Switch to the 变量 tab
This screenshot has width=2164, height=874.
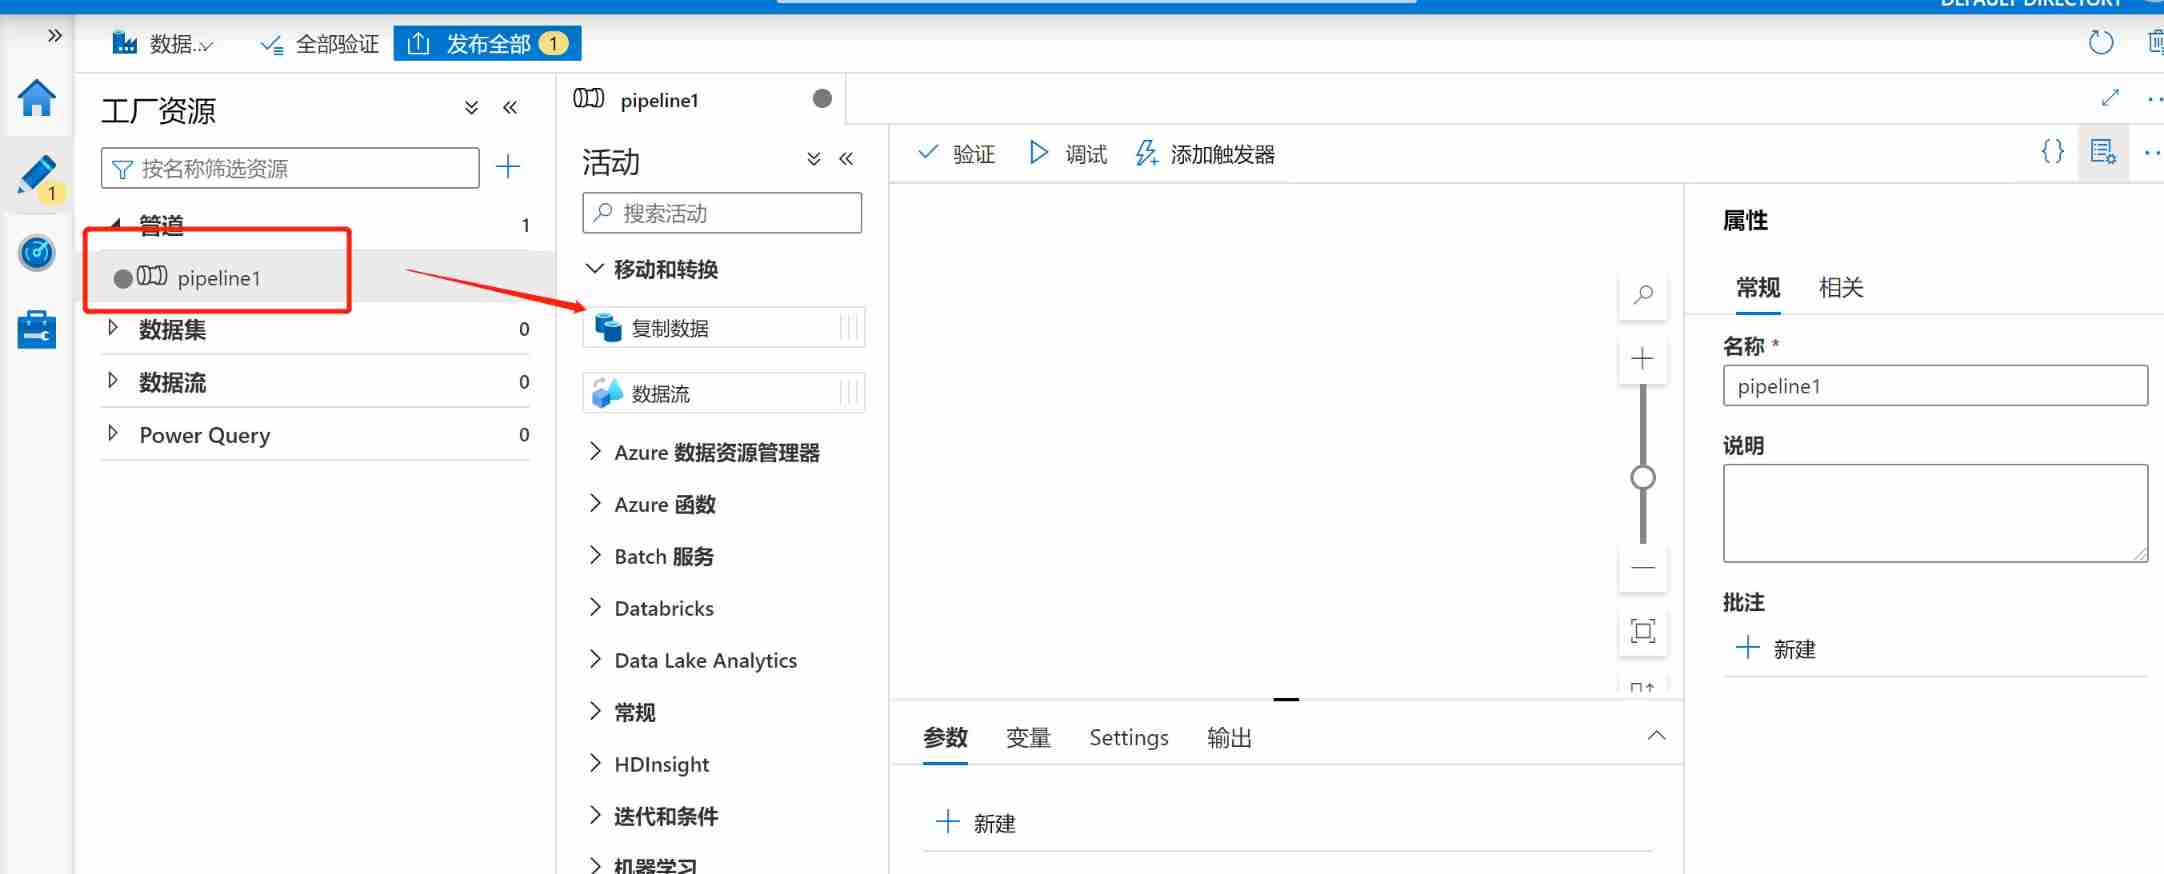click(1028, 738)
